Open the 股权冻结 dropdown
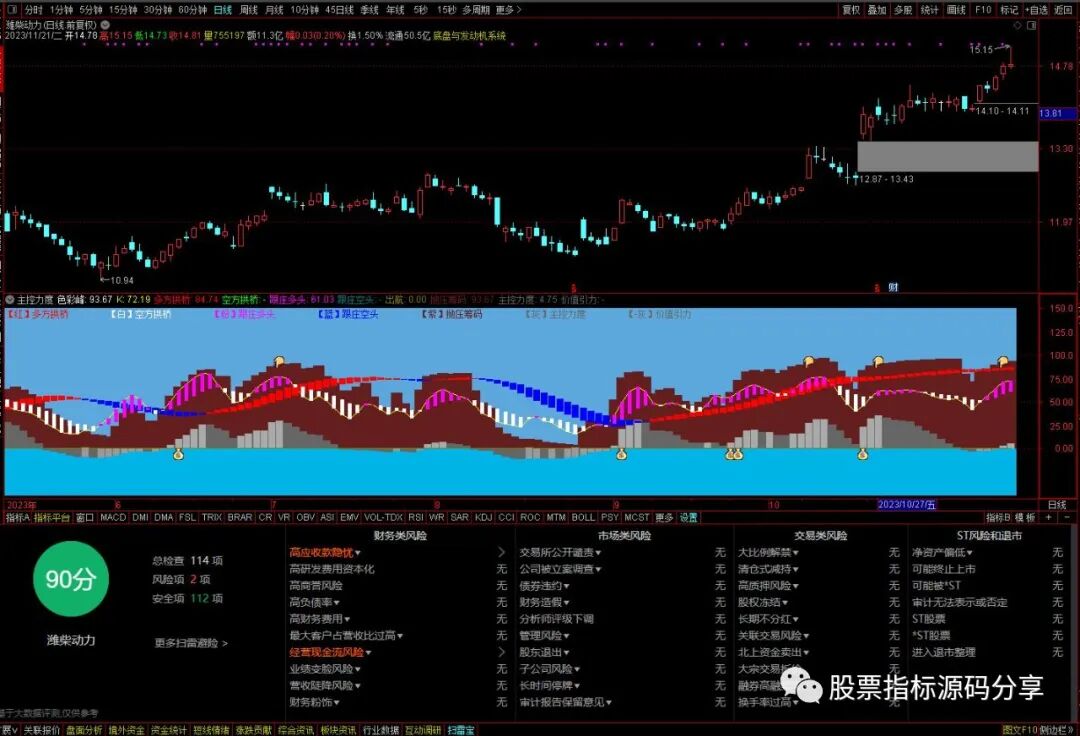1080x736 pixels. click(x=763, y=602)
